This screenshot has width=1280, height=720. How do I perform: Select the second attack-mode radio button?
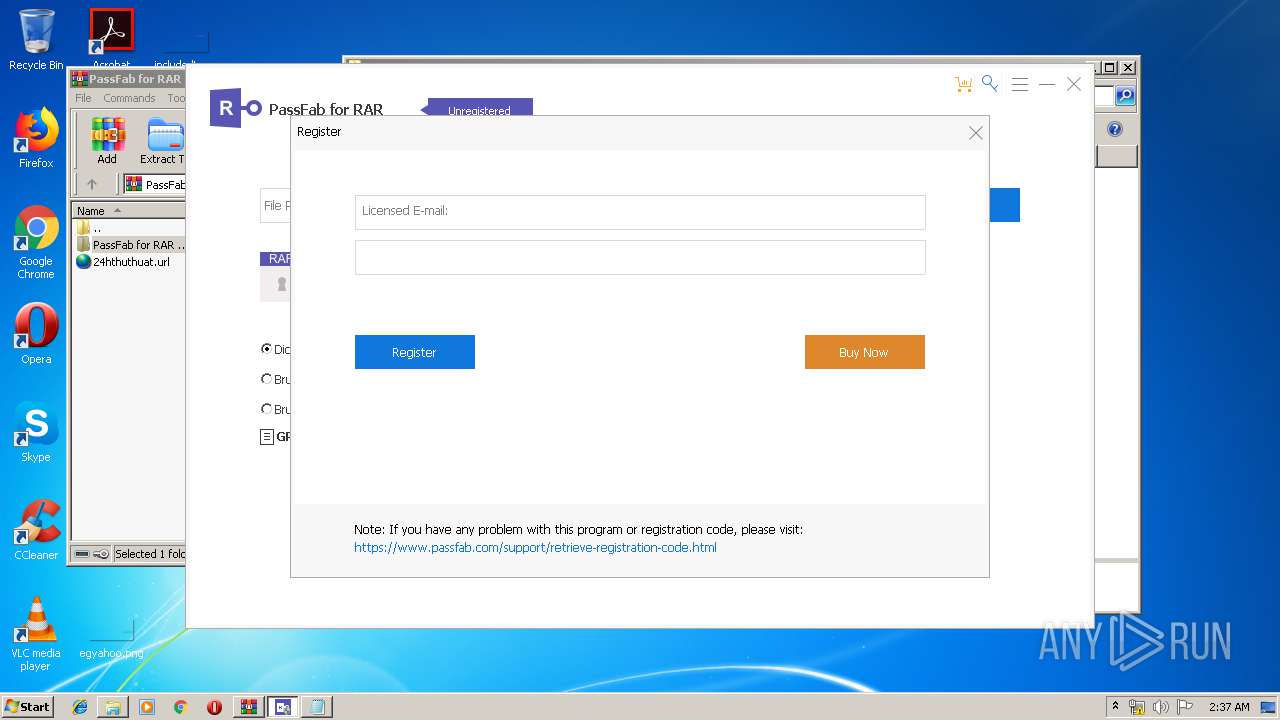[x=266, y=379]
